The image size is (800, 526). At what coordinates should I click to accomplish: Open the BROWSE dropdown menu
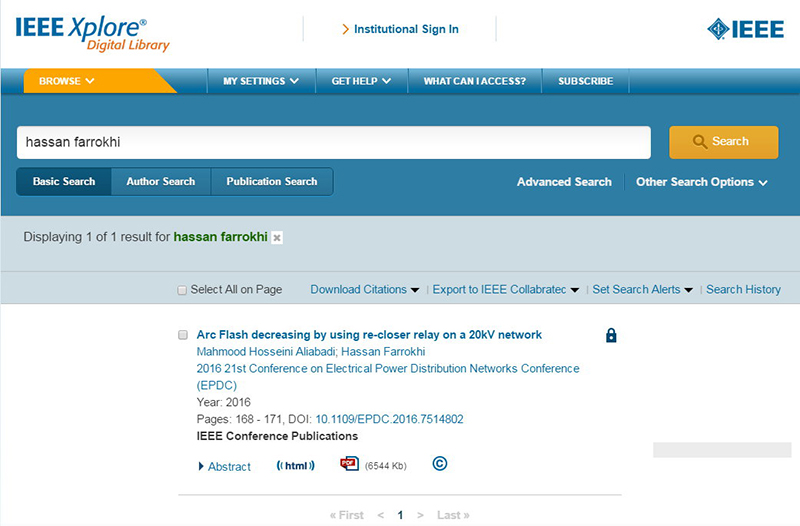[x=66, y=81]
